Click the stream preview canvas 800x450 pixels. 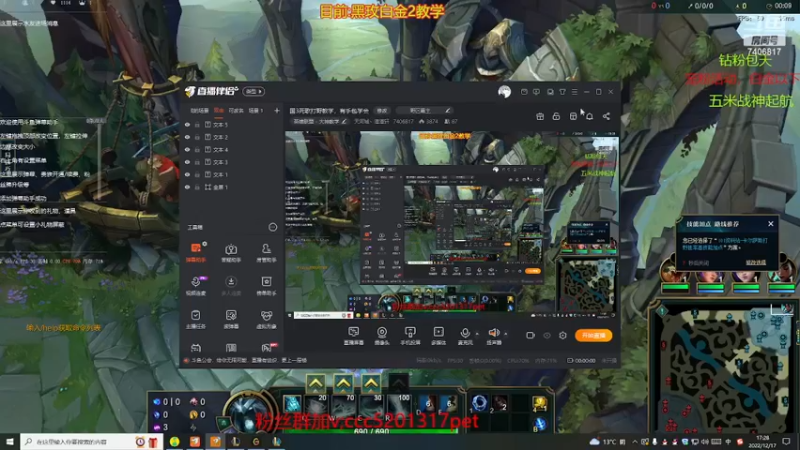[x=452, y=224]
